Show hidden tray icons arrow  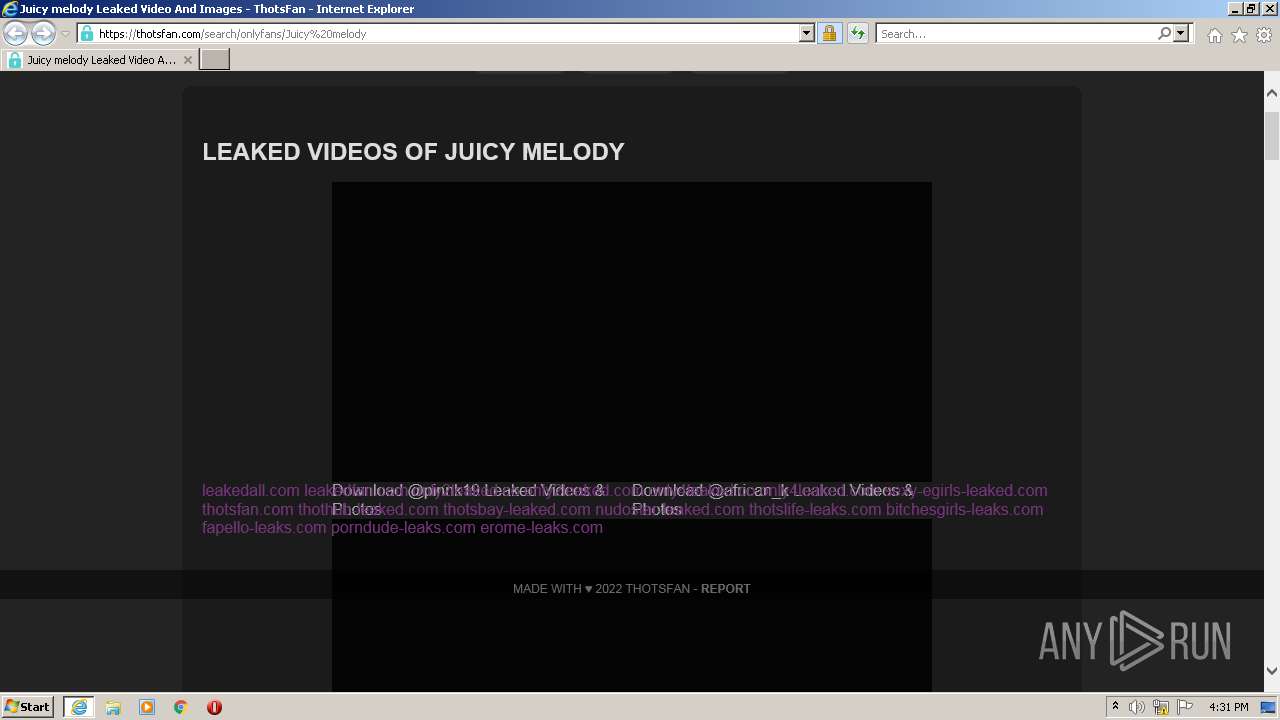[x=1116, y=707]
